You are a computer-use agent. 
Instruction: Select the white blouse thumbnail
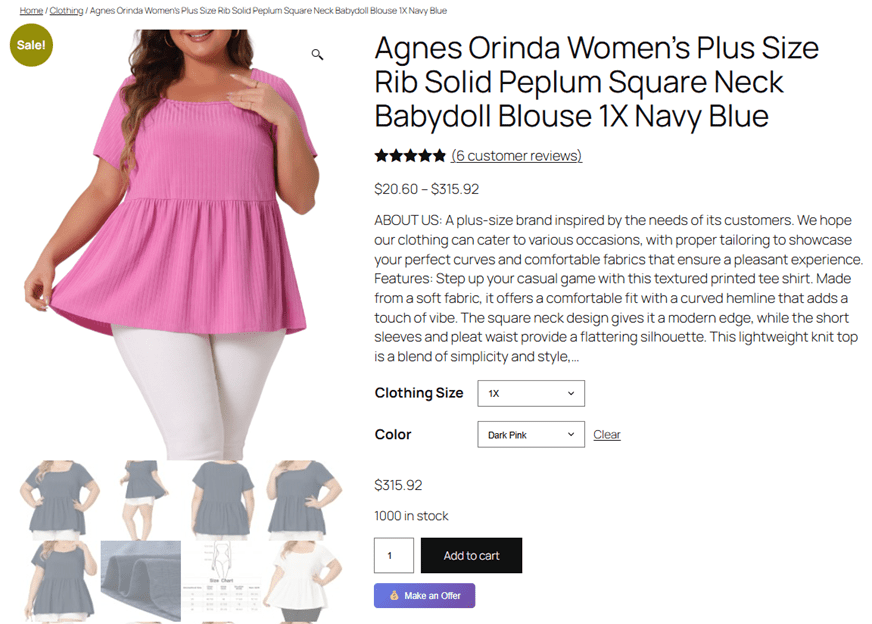pos(302,581)
